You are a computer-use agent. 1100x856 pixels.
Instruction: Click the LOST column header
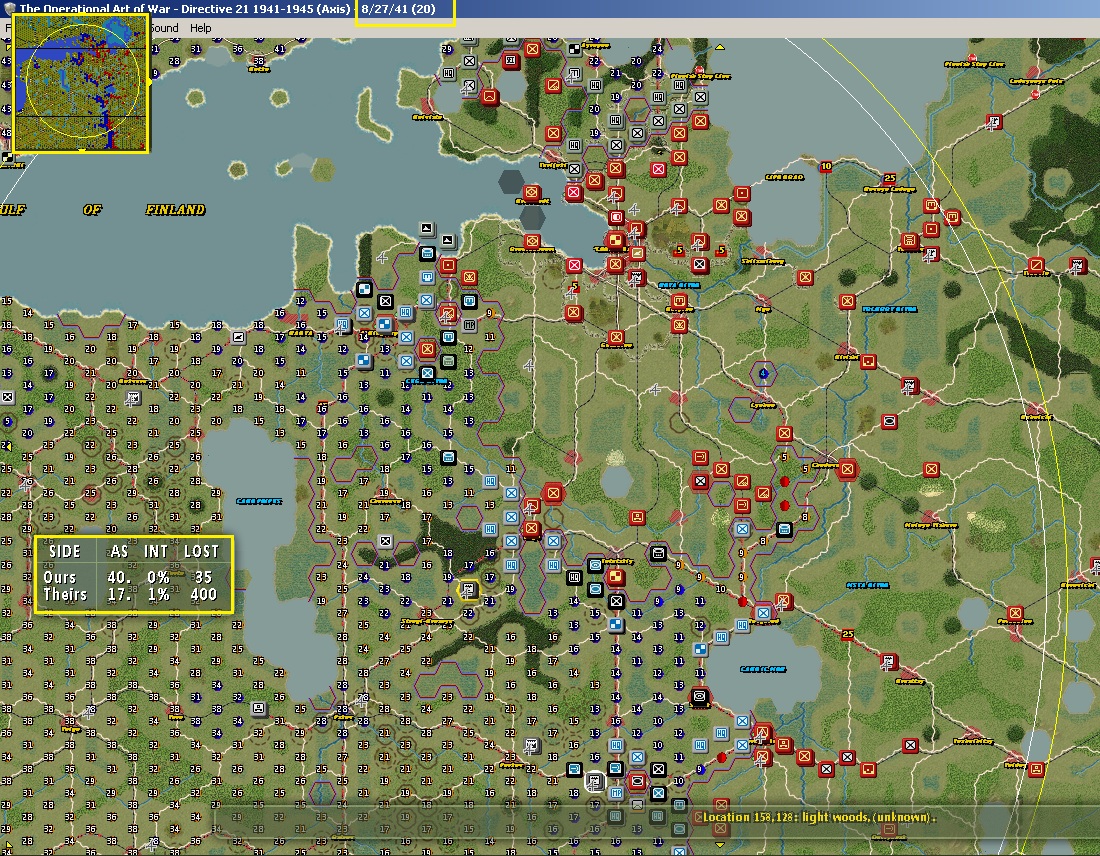click(x=201, y=551)
